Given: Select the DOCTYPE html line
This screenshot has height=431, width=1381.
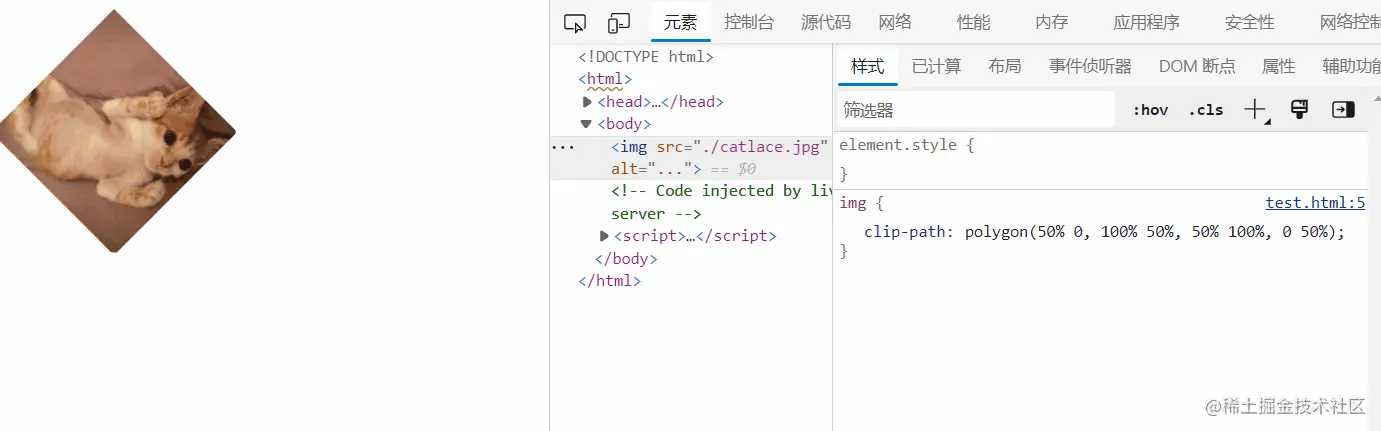Looking at the screenshot, I should (x=646, y=57).
